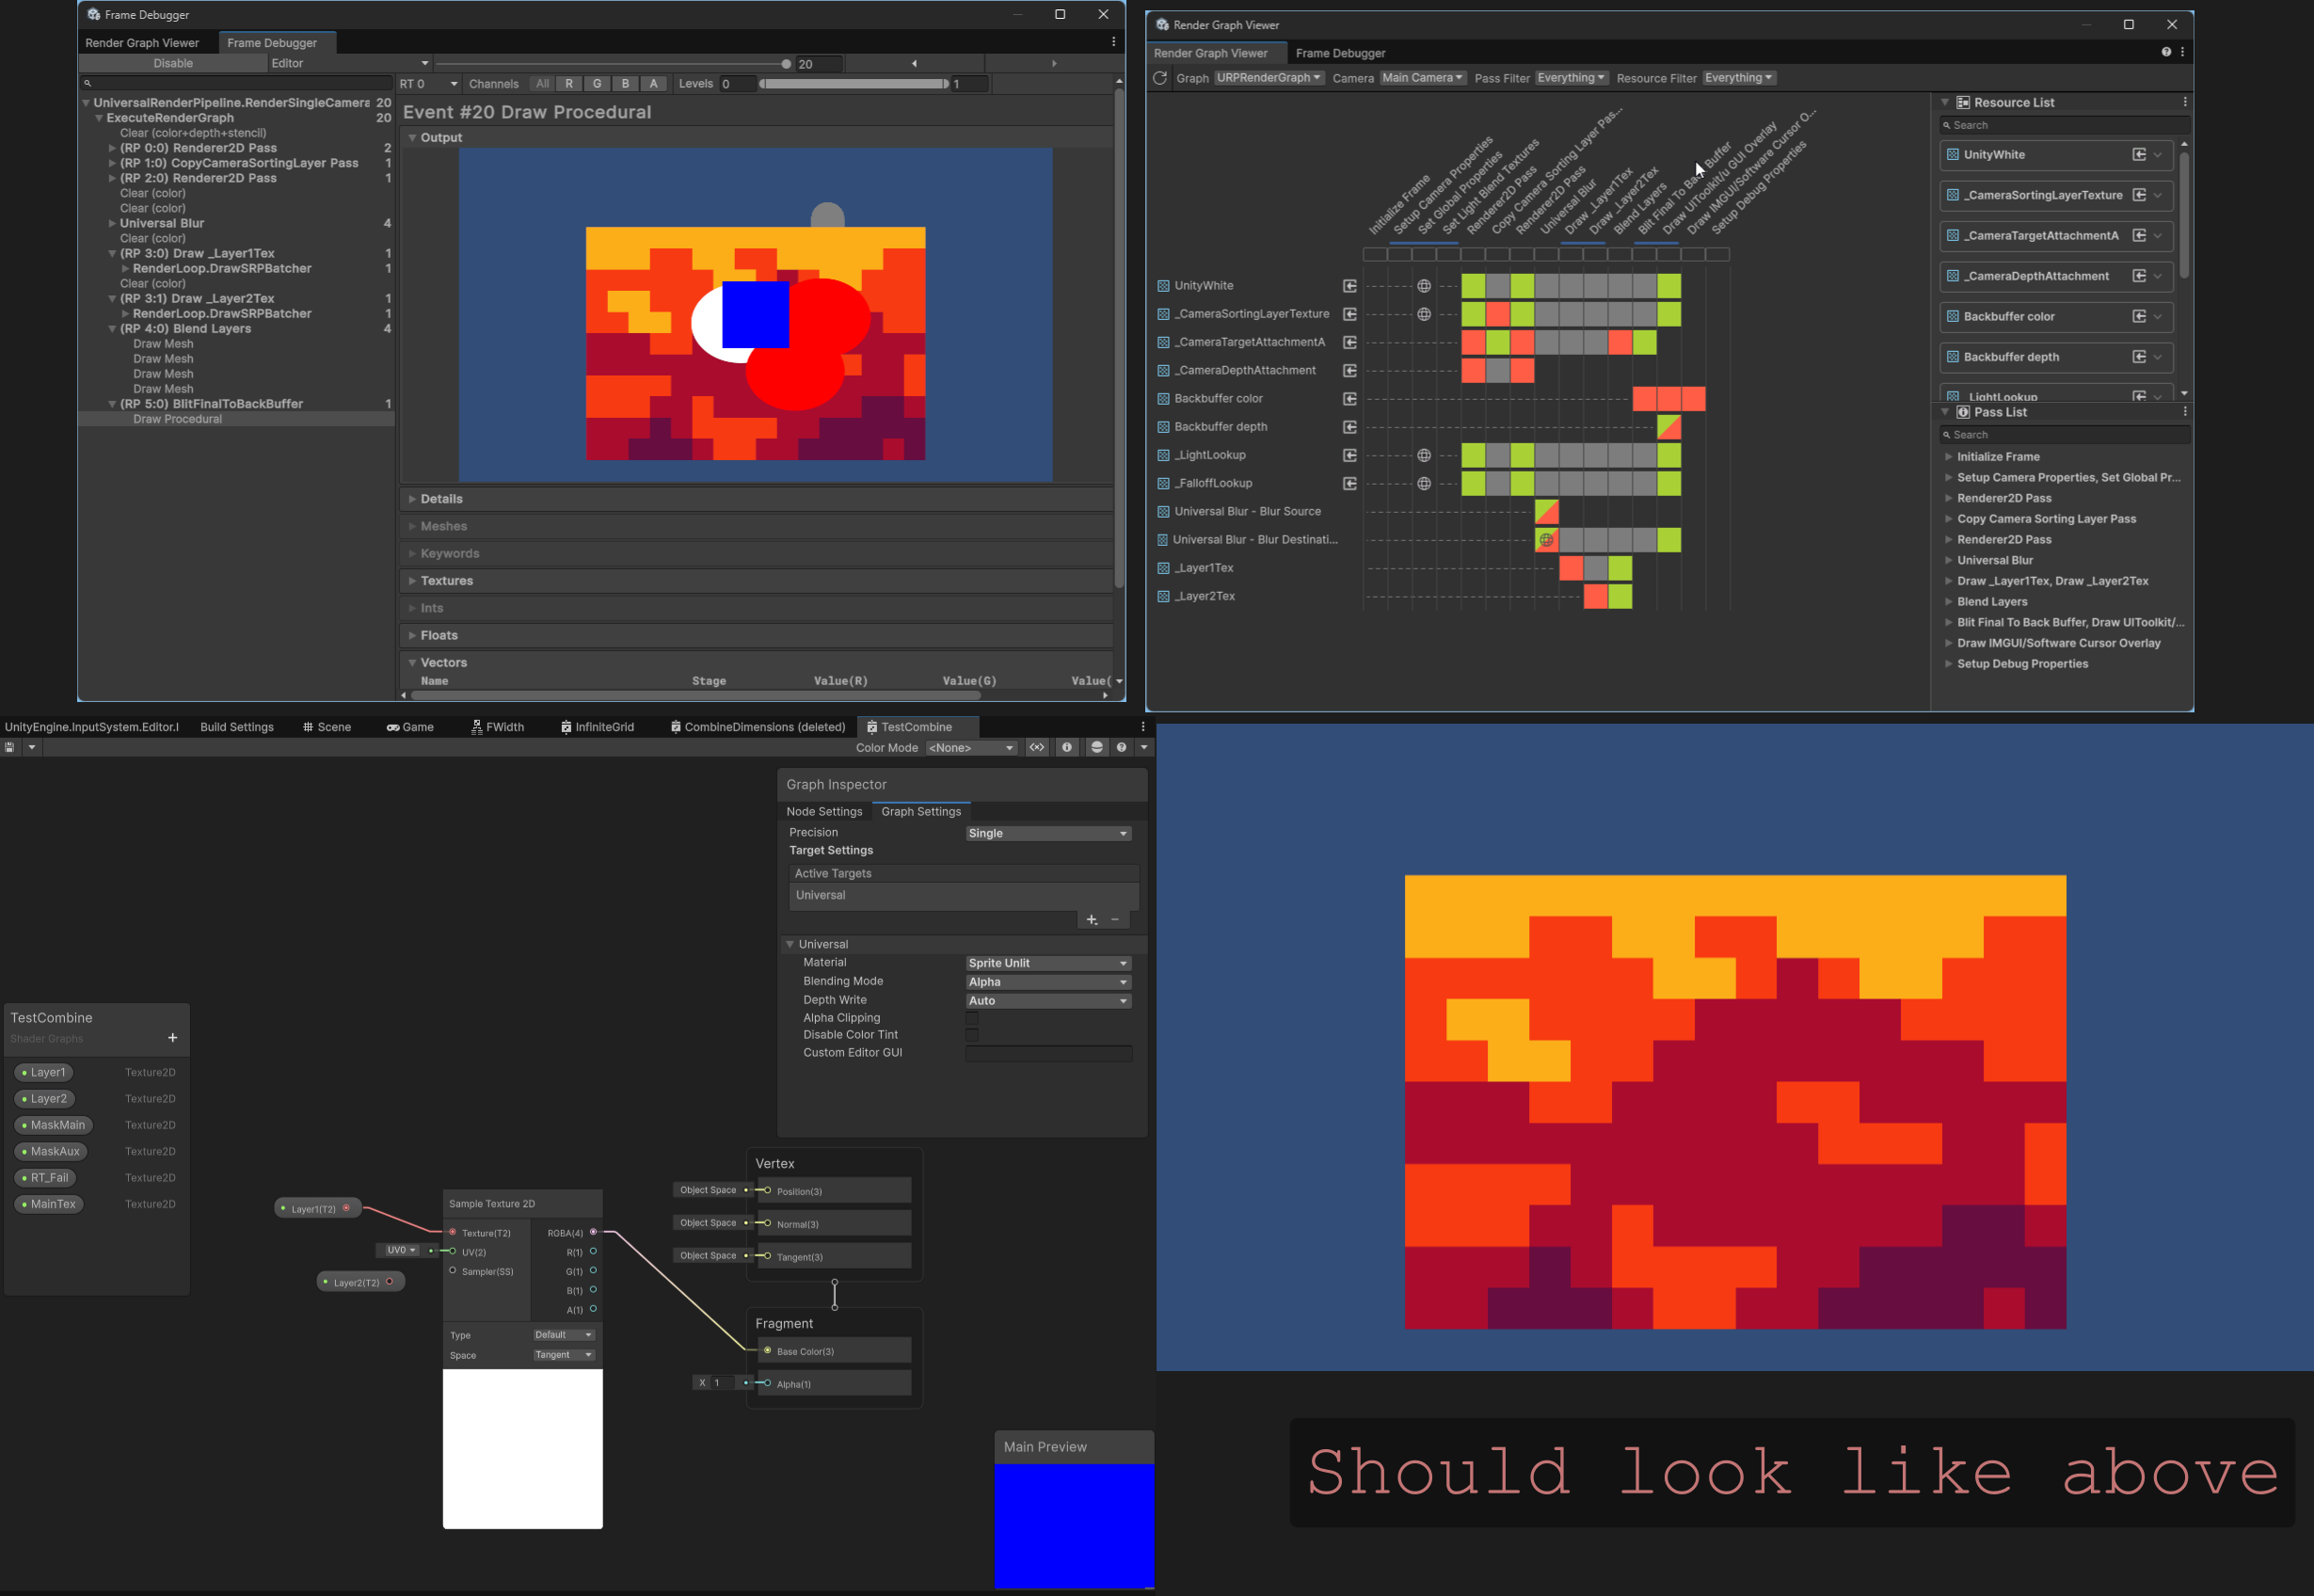Toggle the R channel in Frame Debugger

(x=569, y=84)
